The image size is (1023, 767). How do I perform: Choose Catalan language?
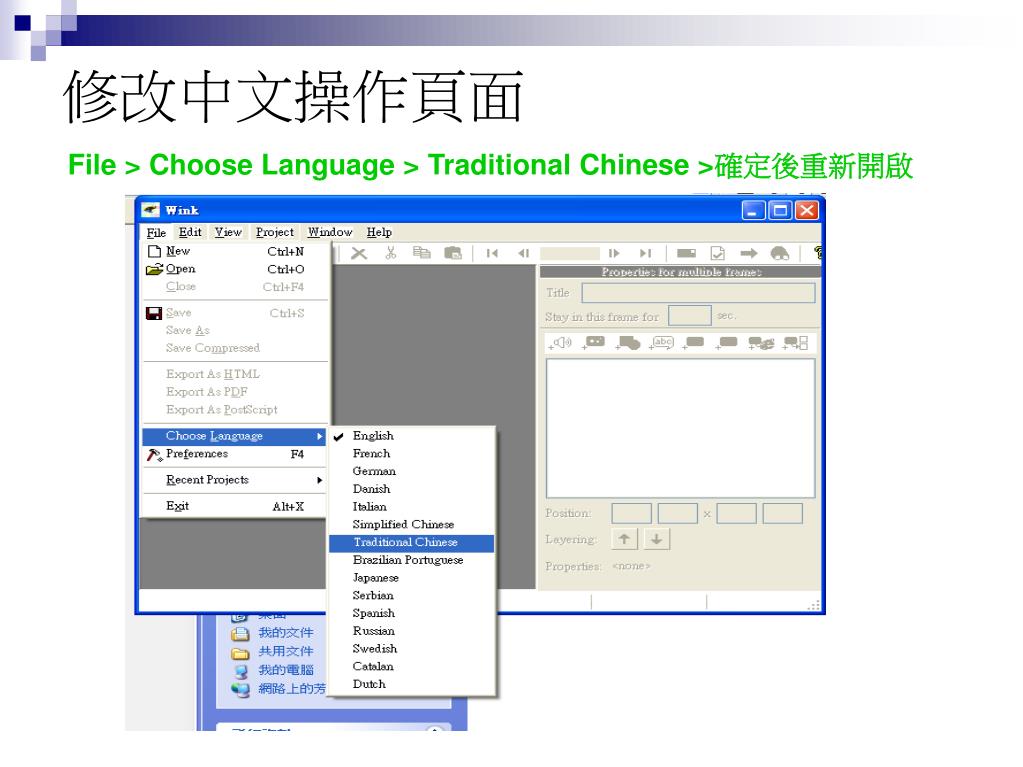point(412,667)
